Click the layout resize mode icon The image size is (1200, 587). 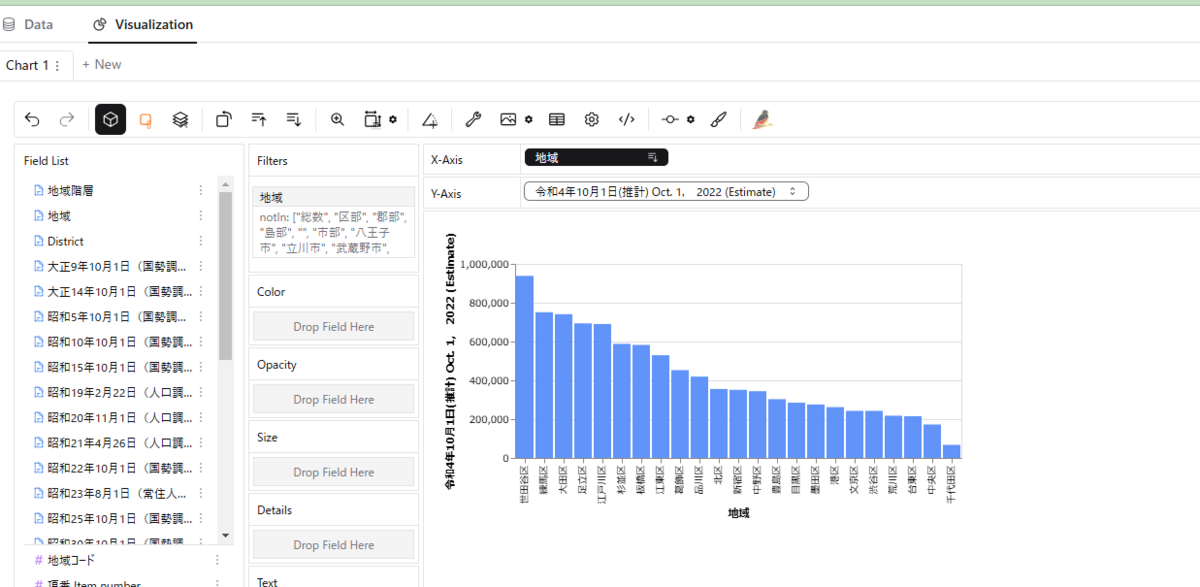point(372,120)
